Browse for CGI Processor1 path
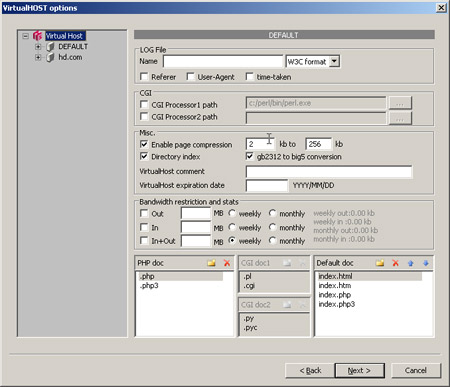This screenshot has height=387, width=450. tap(400, 103)
